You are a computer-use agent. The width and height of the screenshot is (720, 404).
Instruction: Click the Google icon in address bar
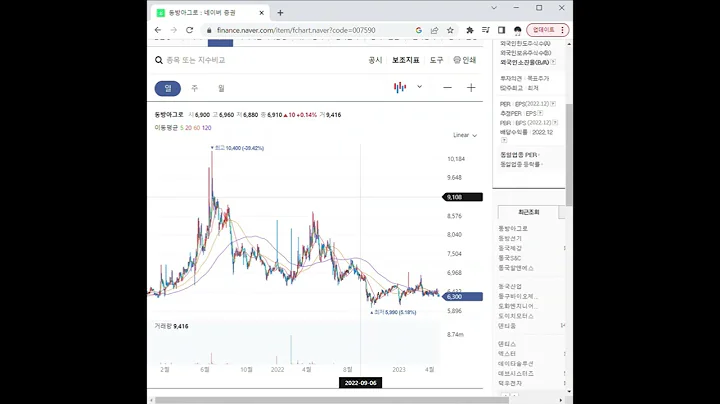418,30
